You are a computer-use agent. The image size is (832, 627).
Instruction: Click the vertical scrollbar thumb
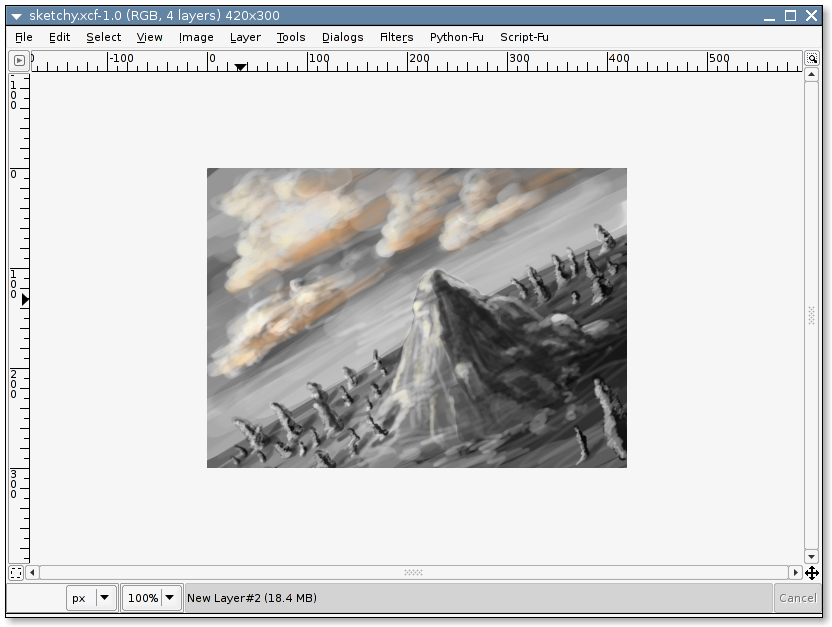pos(811,316)
